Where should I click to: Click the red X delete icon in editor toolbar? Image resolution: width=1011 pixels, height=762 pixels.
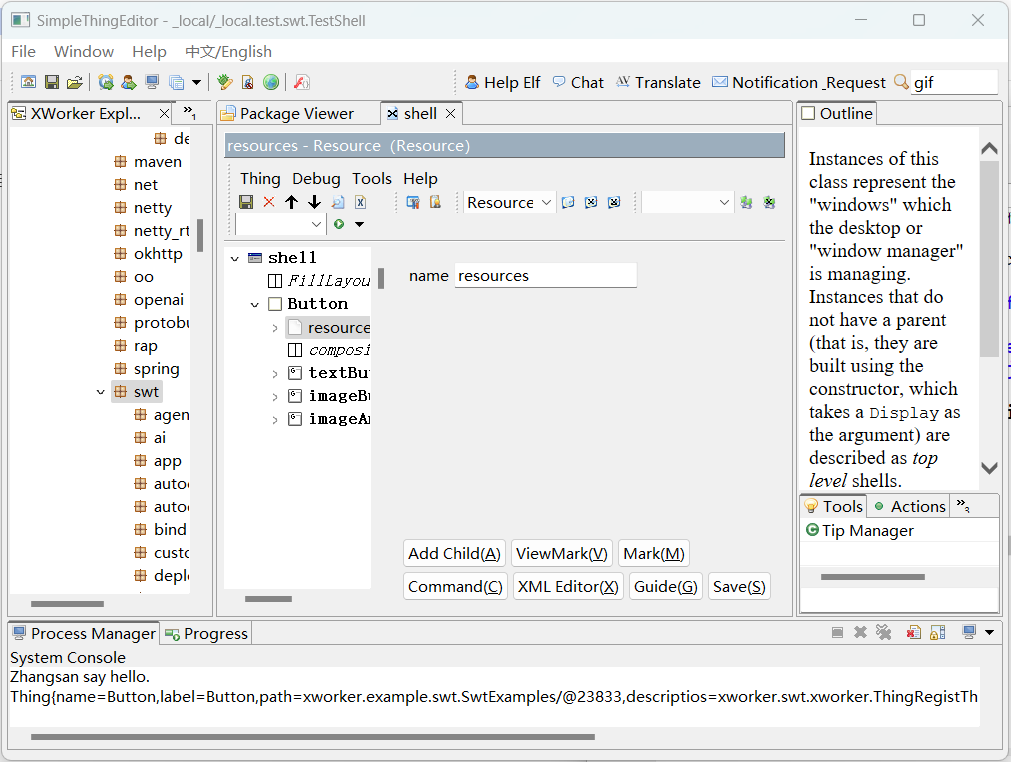(269, 202)
